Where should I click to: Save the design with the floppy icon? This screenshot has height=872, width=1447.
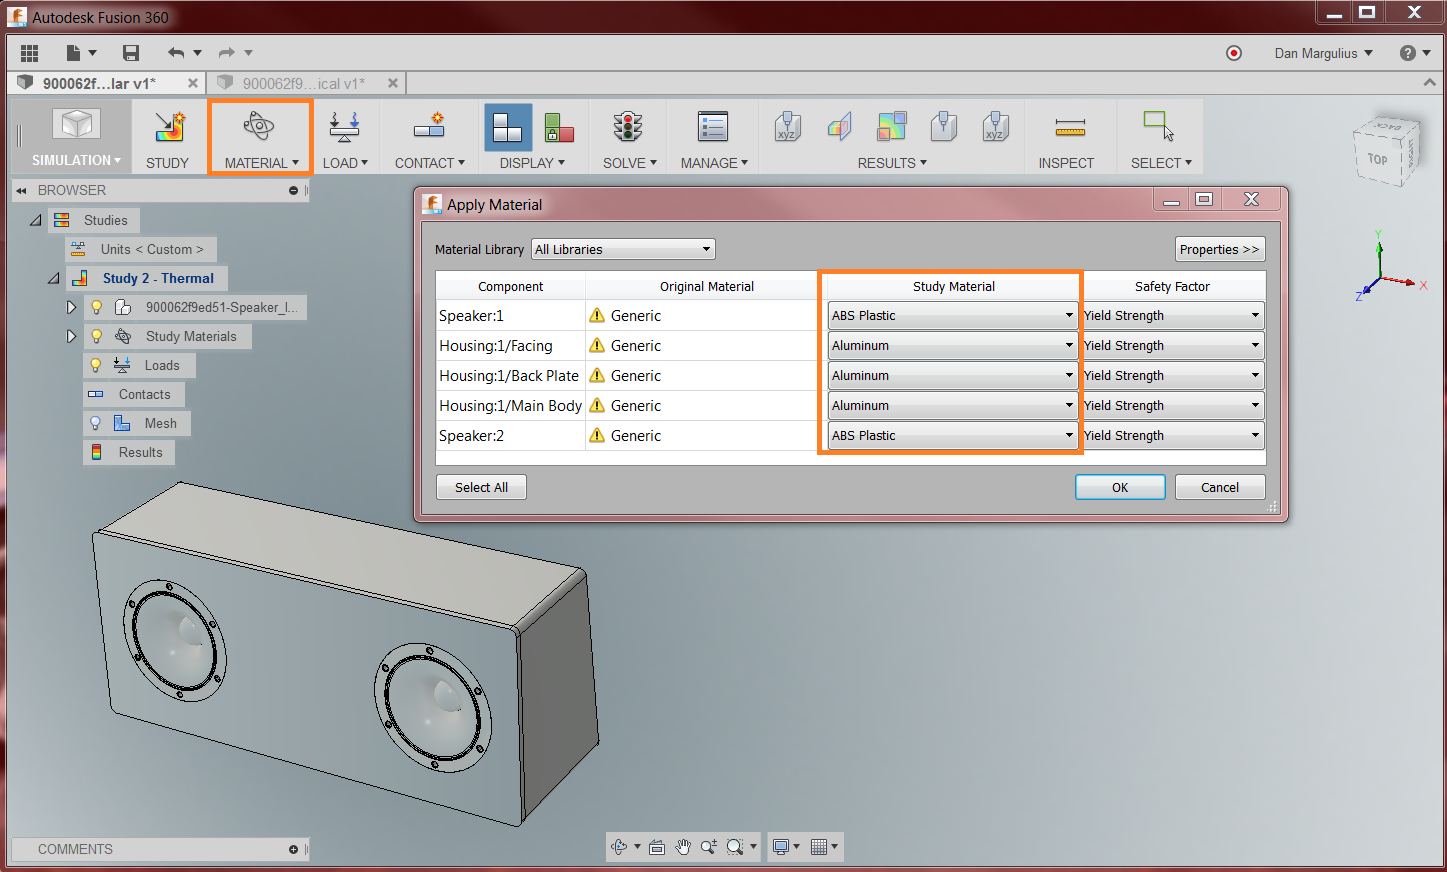click(131, 53)
